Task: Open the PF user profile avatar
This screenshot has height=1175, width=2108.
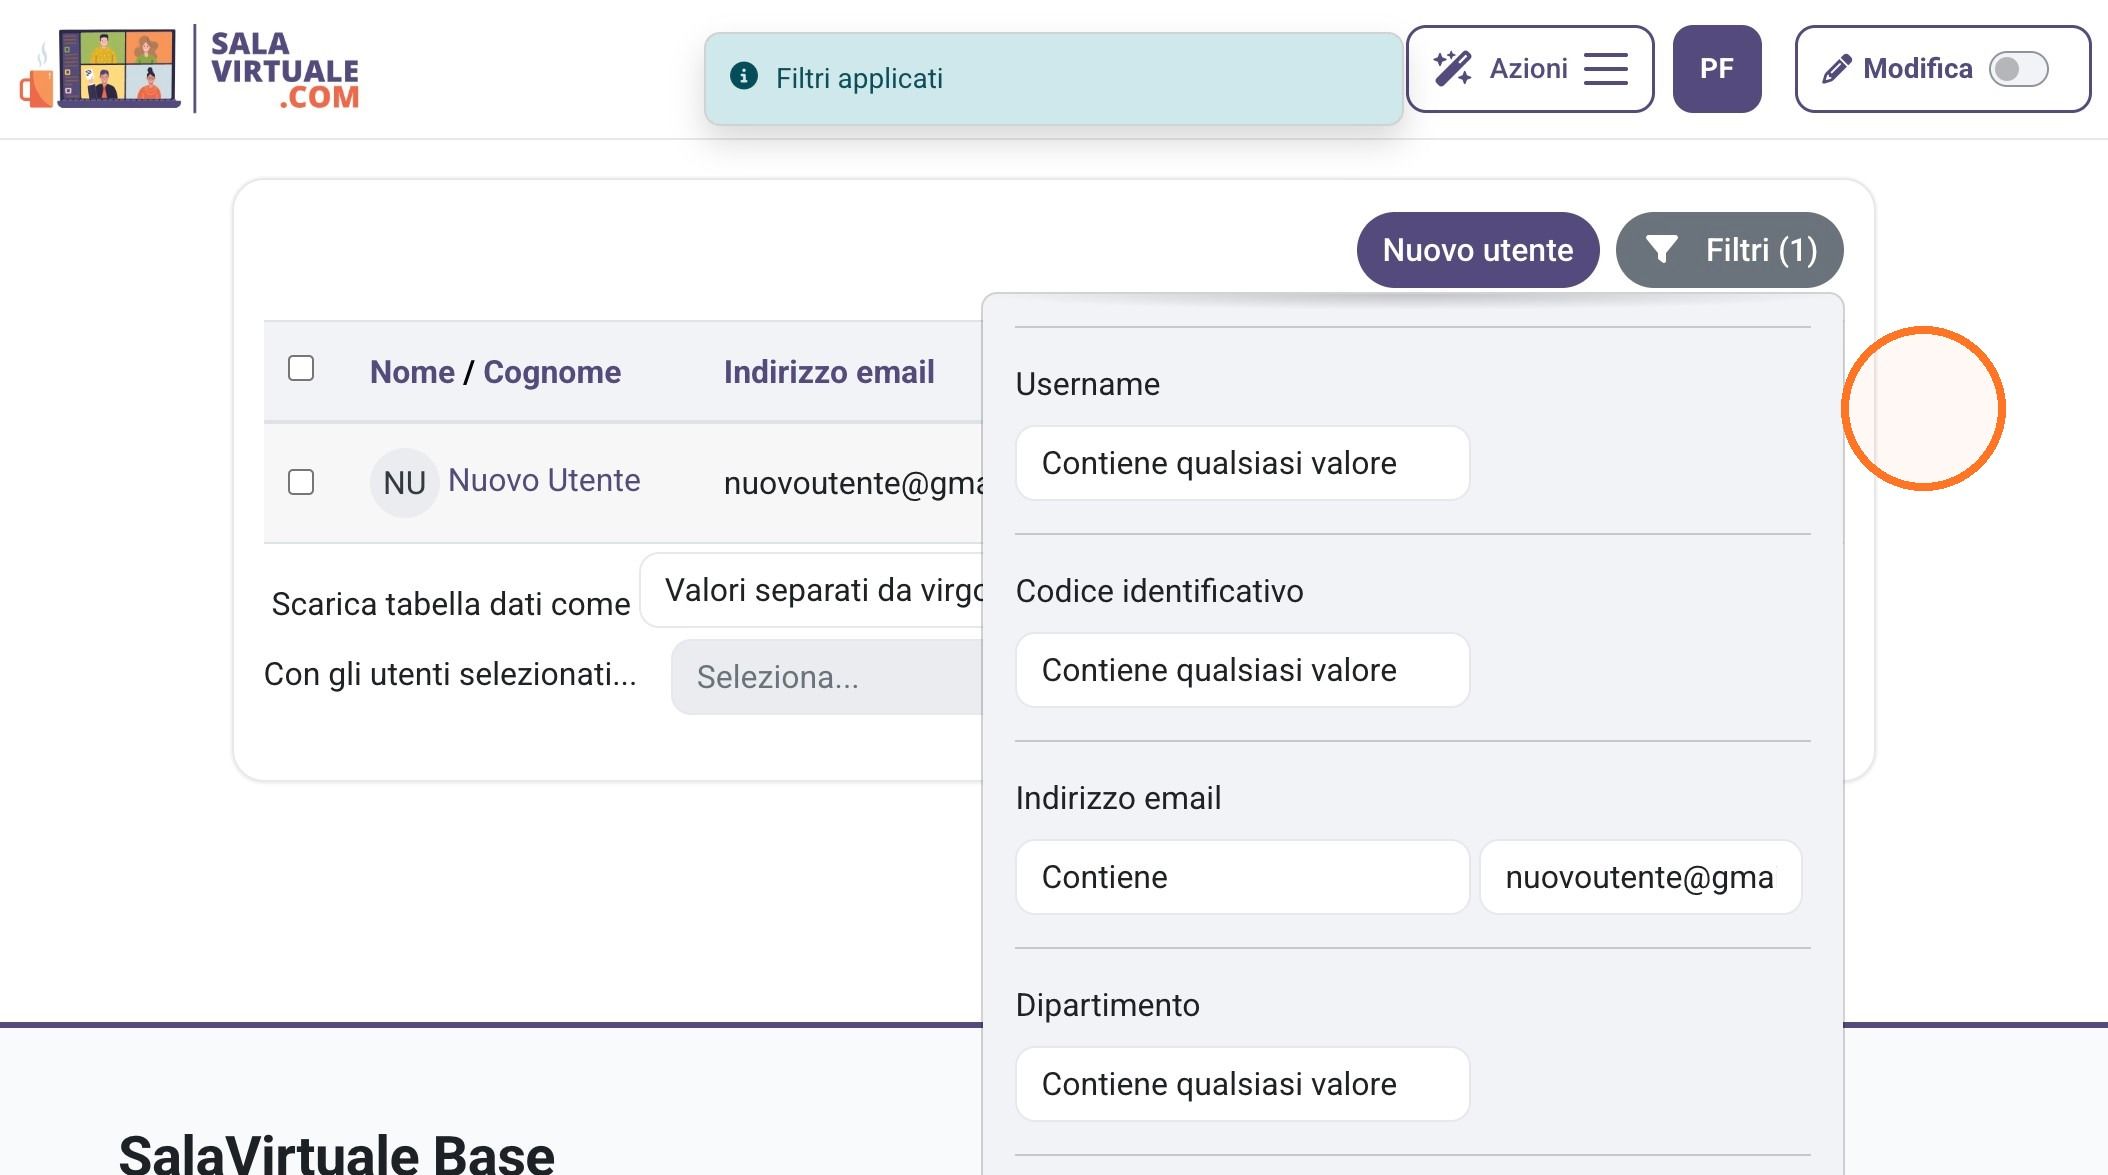Action: pyautogui.click(x=1716, y=68)
